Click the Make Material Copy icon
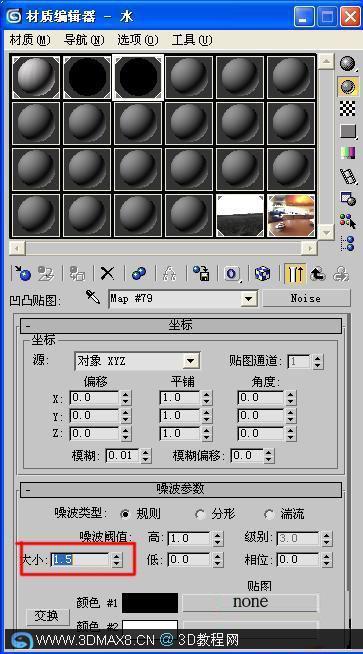Image resolution: width=363 pixels, height=654 pixels. (x=139, y=273)
